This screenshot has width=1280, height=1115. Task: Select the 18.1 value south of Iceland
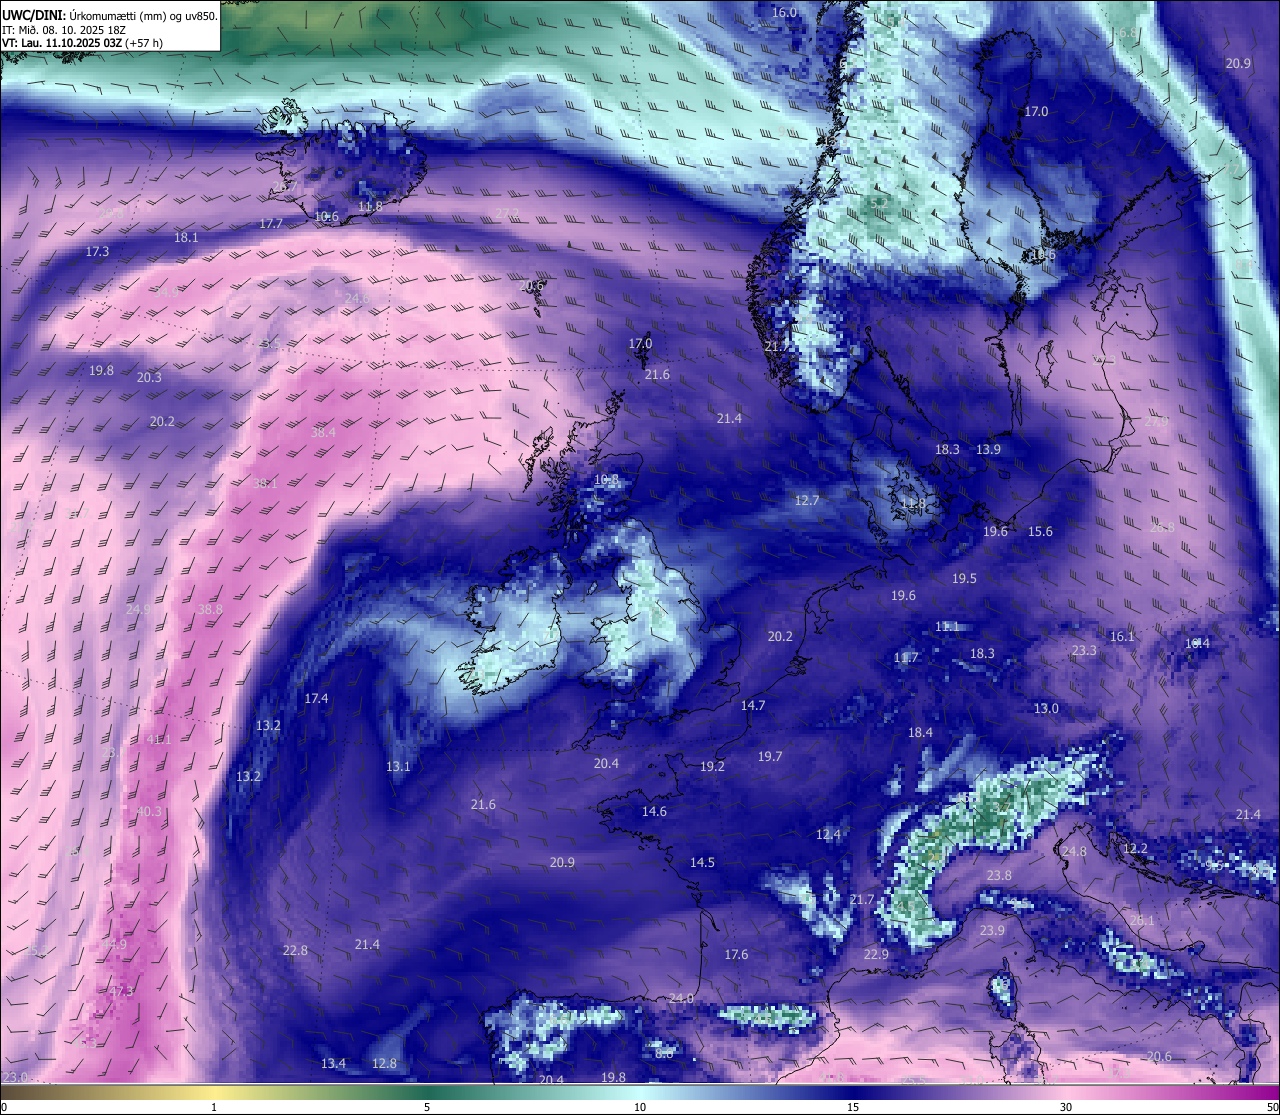tap(186, 237)
